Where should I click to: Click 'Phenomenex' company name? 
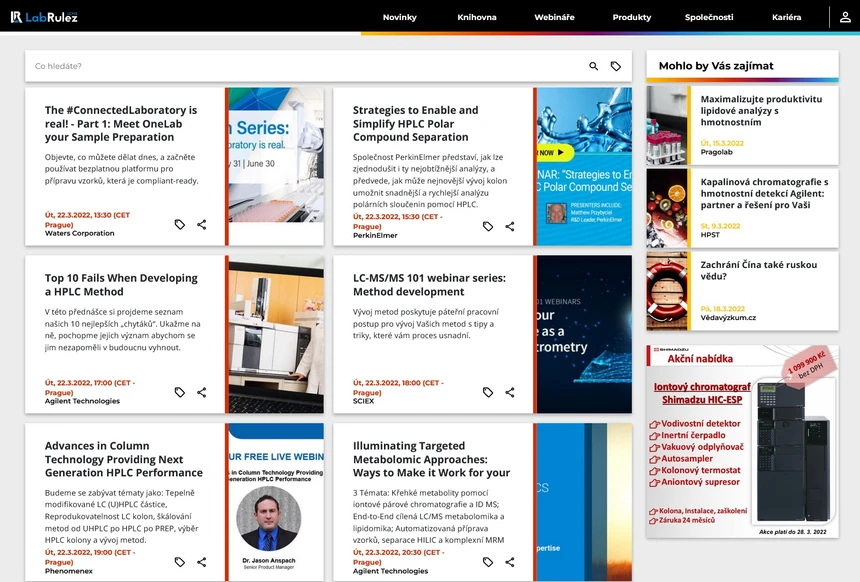[69, 571]
